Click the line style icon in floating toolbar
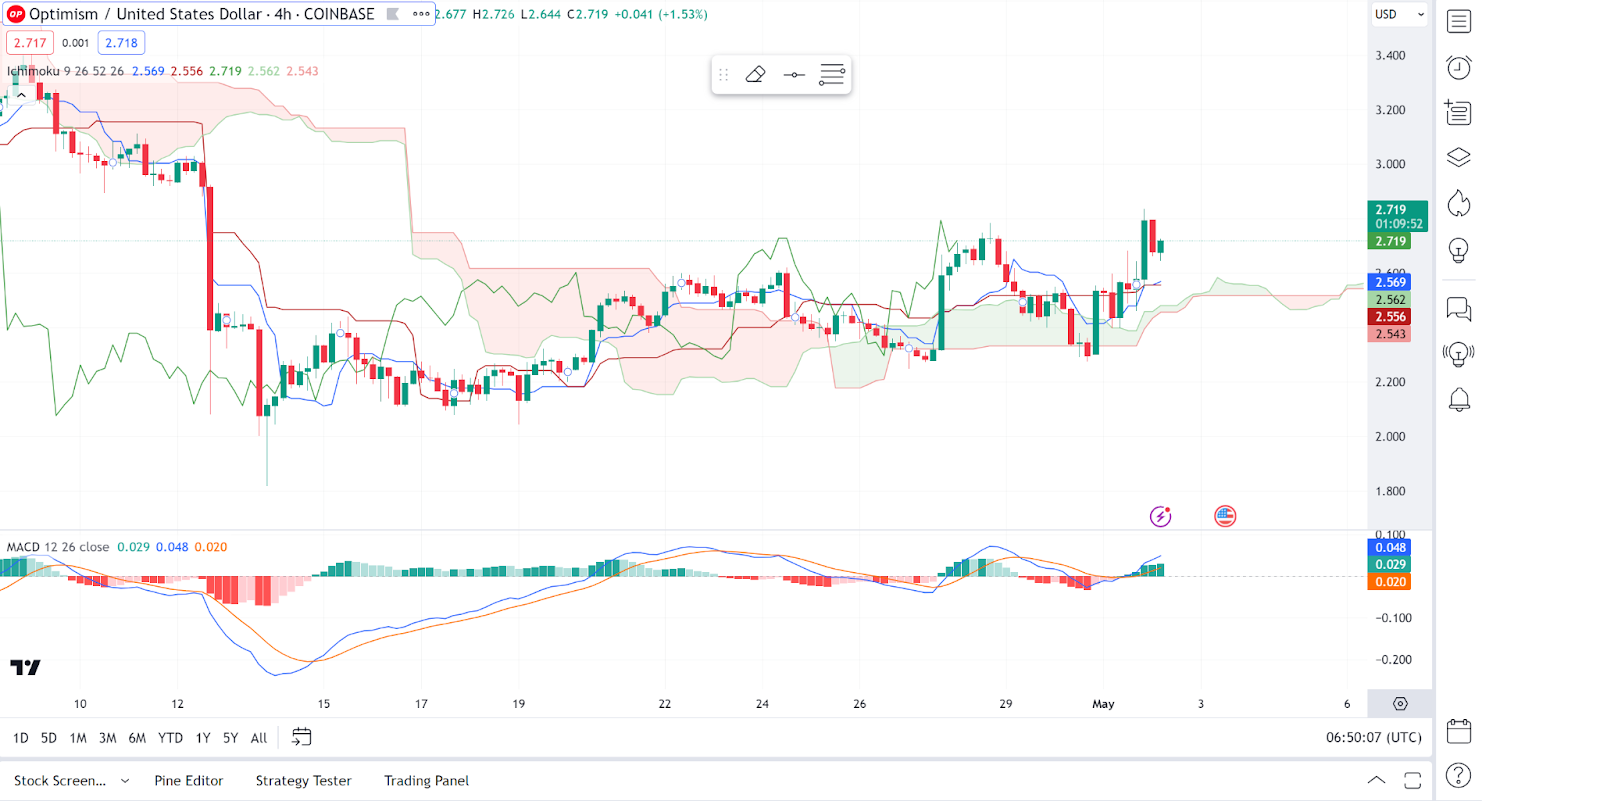This screenshot has height=801, width=1600. coord(794,75)
